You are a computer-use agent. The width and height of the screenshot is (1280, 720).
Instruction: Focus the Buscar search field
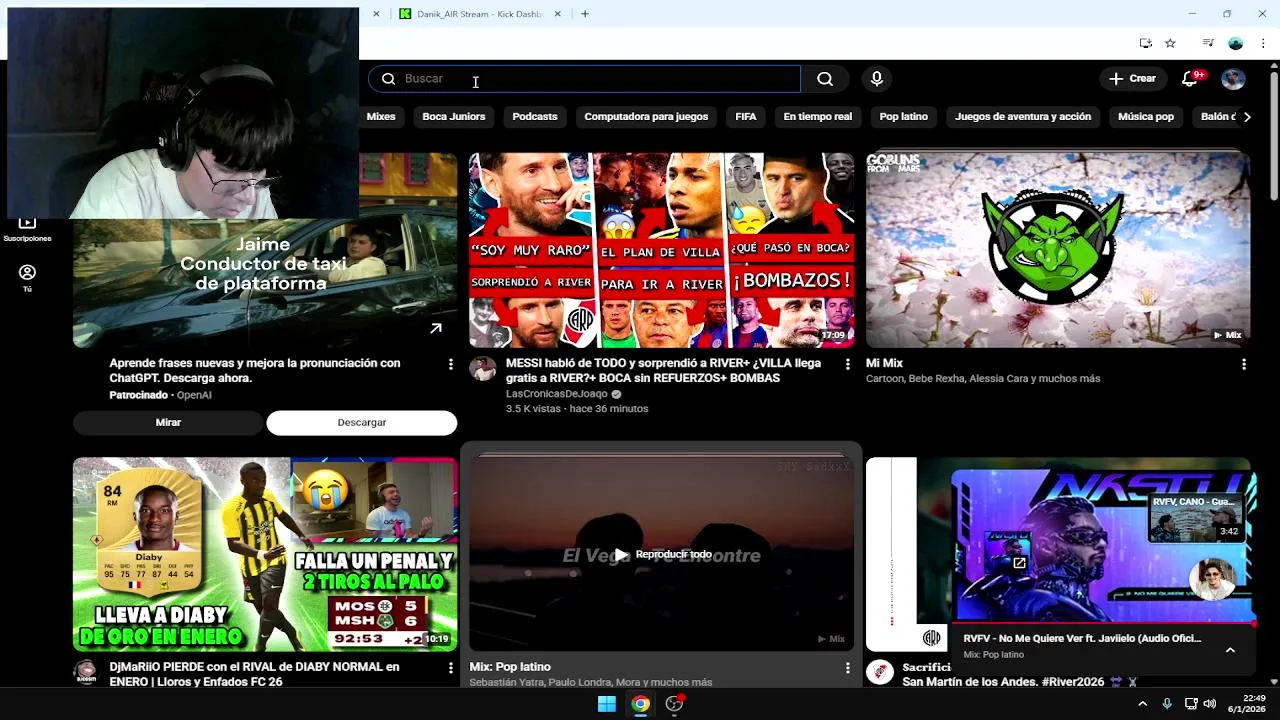[x=585, y=79]
